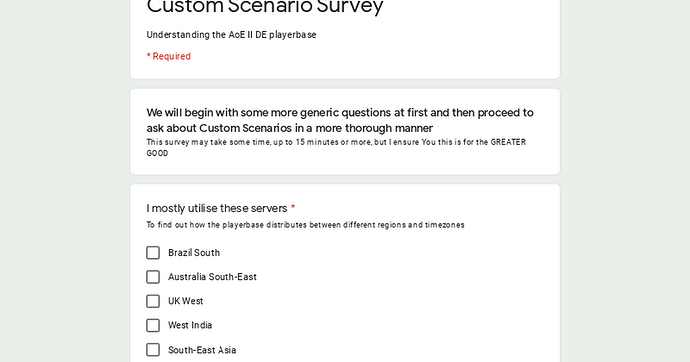Tick the Australia South-East checkbox

coord(153,277)
